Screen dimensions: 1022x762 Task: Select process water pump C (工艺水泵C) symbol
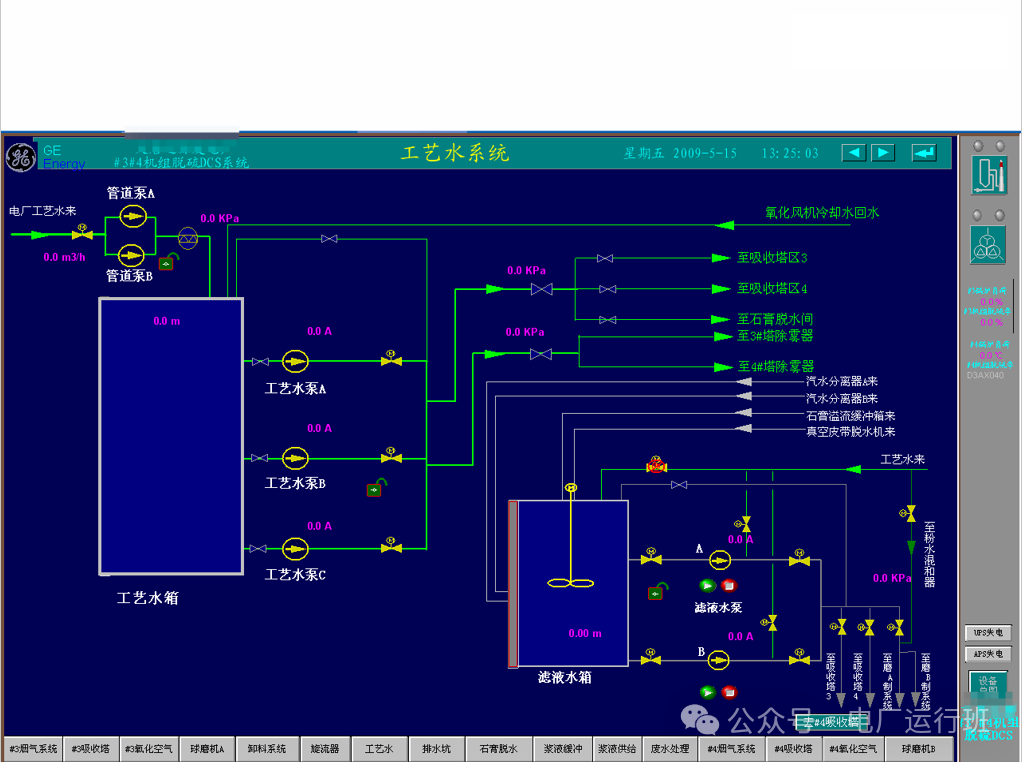[x=295, y=548]
